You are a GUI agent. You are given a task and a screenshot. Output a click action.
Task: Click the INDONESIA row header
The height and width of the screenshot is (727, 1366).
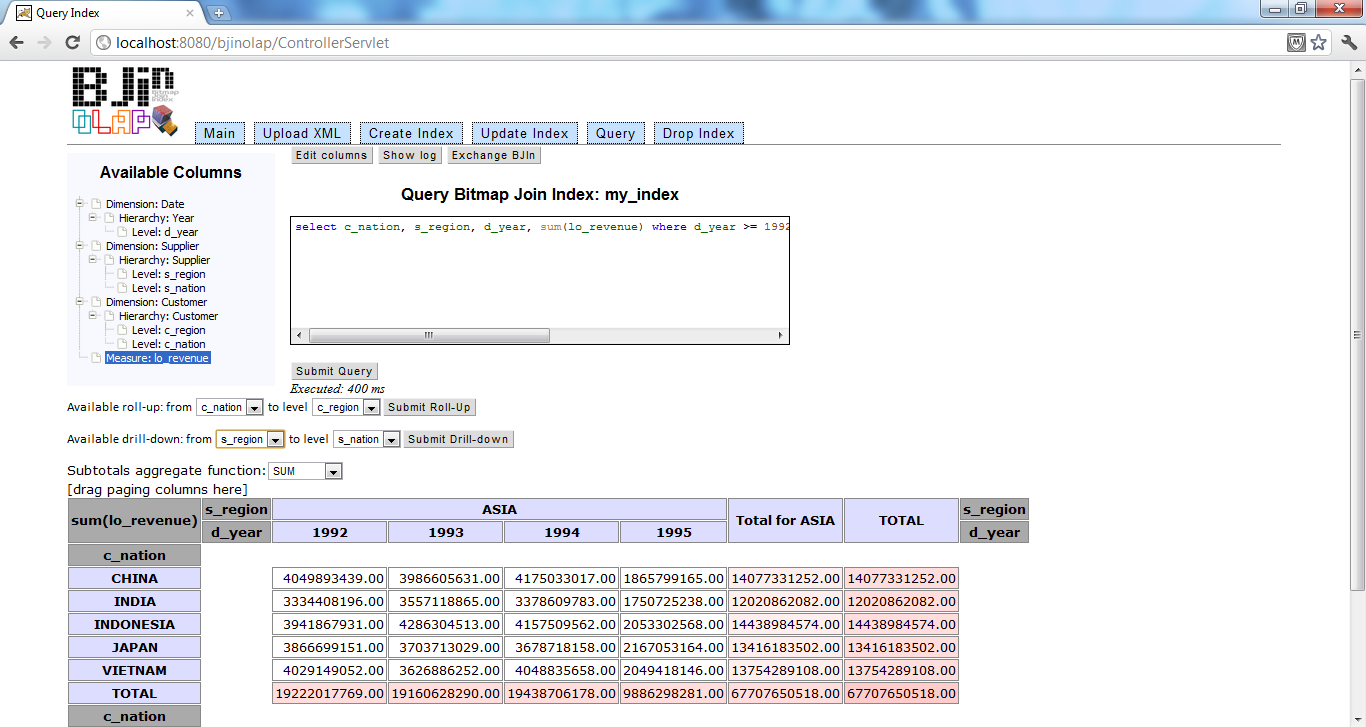(x=134, y=624)
